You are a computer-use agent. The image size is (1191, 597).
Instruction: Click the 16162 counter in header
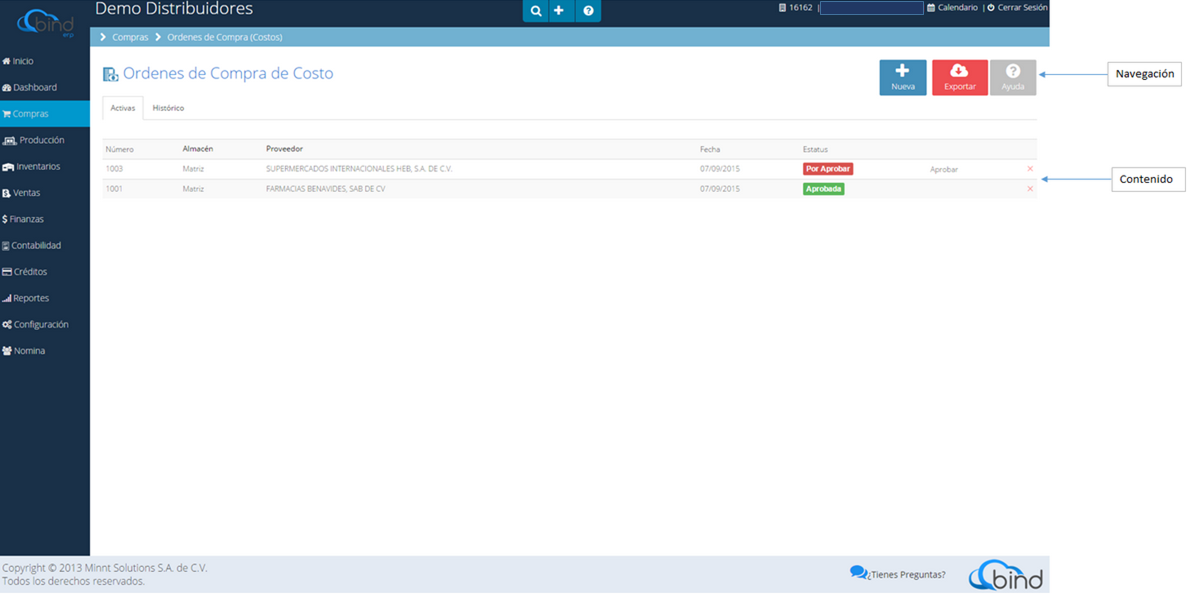(795, 8)
